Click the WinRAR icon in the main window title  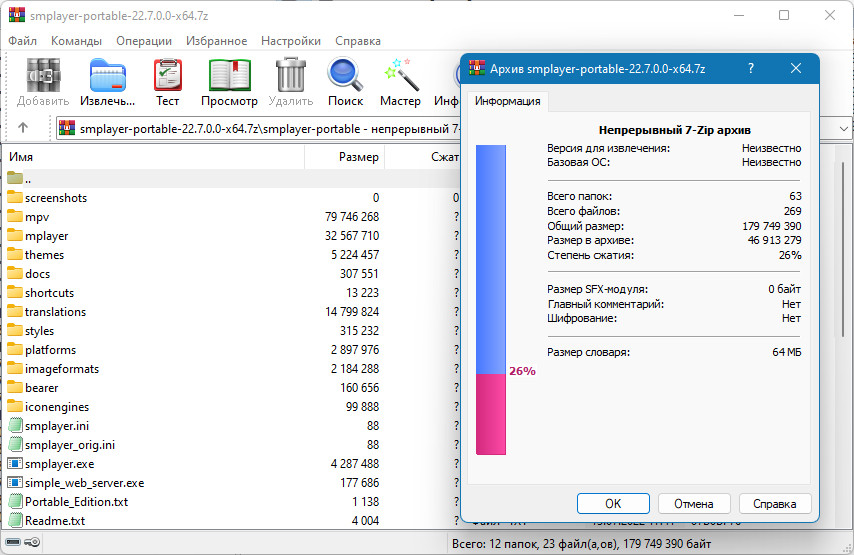tap(17, 15)
